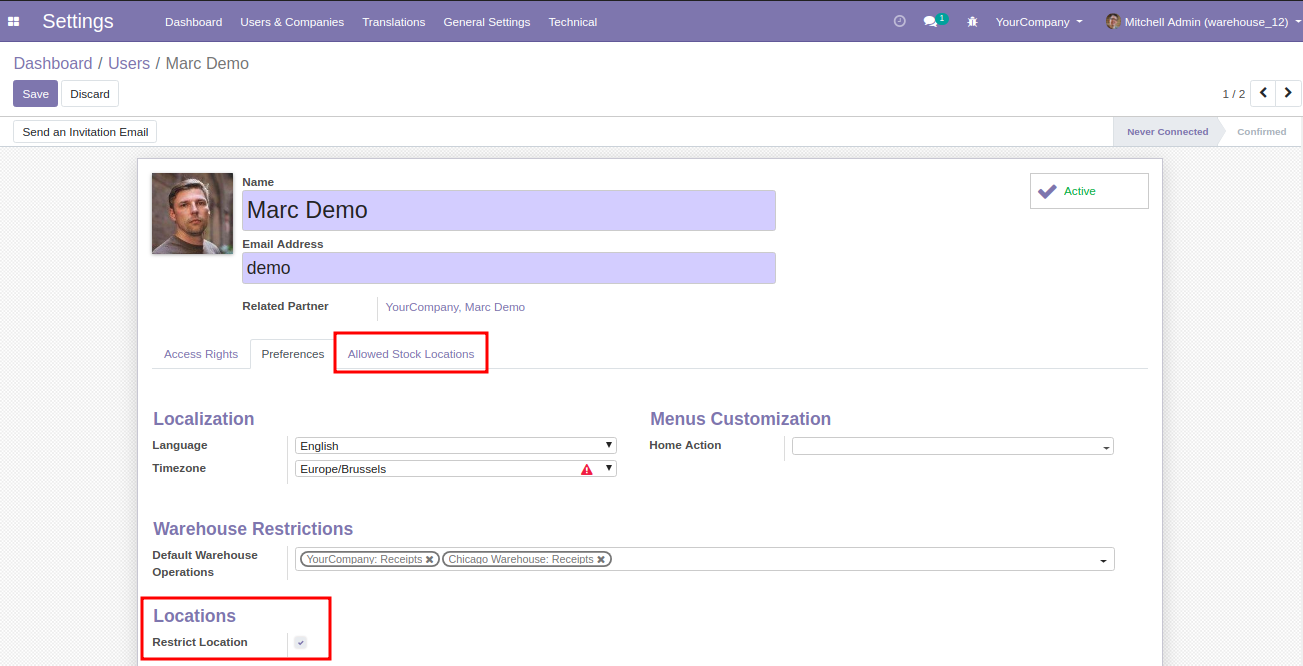Remove Chicago Warehouse: Receipts tag
This screenshot has height=666, width=1303.
[x=601, y=560]
